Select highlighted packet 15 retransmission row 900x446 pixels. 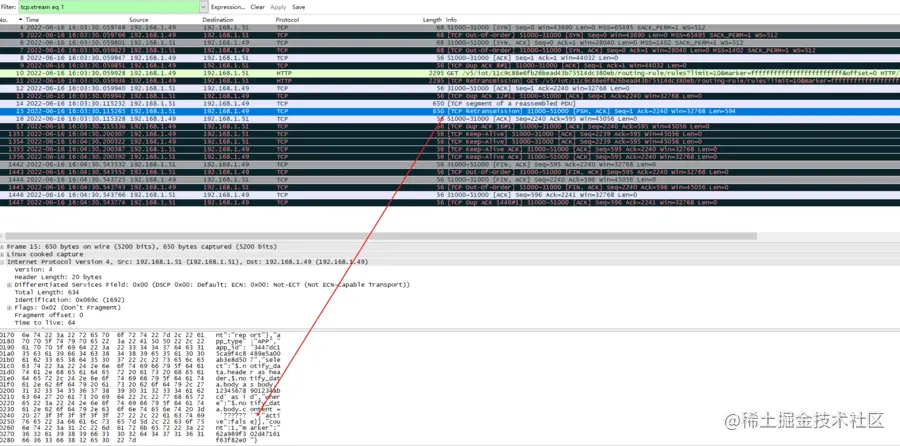[450, 111]
